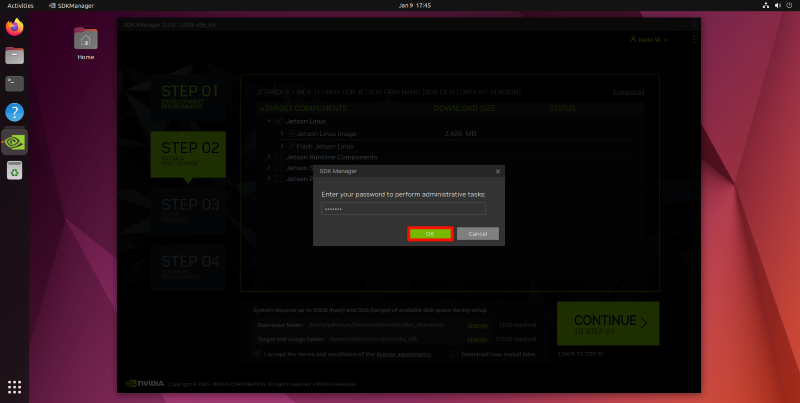Toggle accept terms and conditions checkbox

256,353
